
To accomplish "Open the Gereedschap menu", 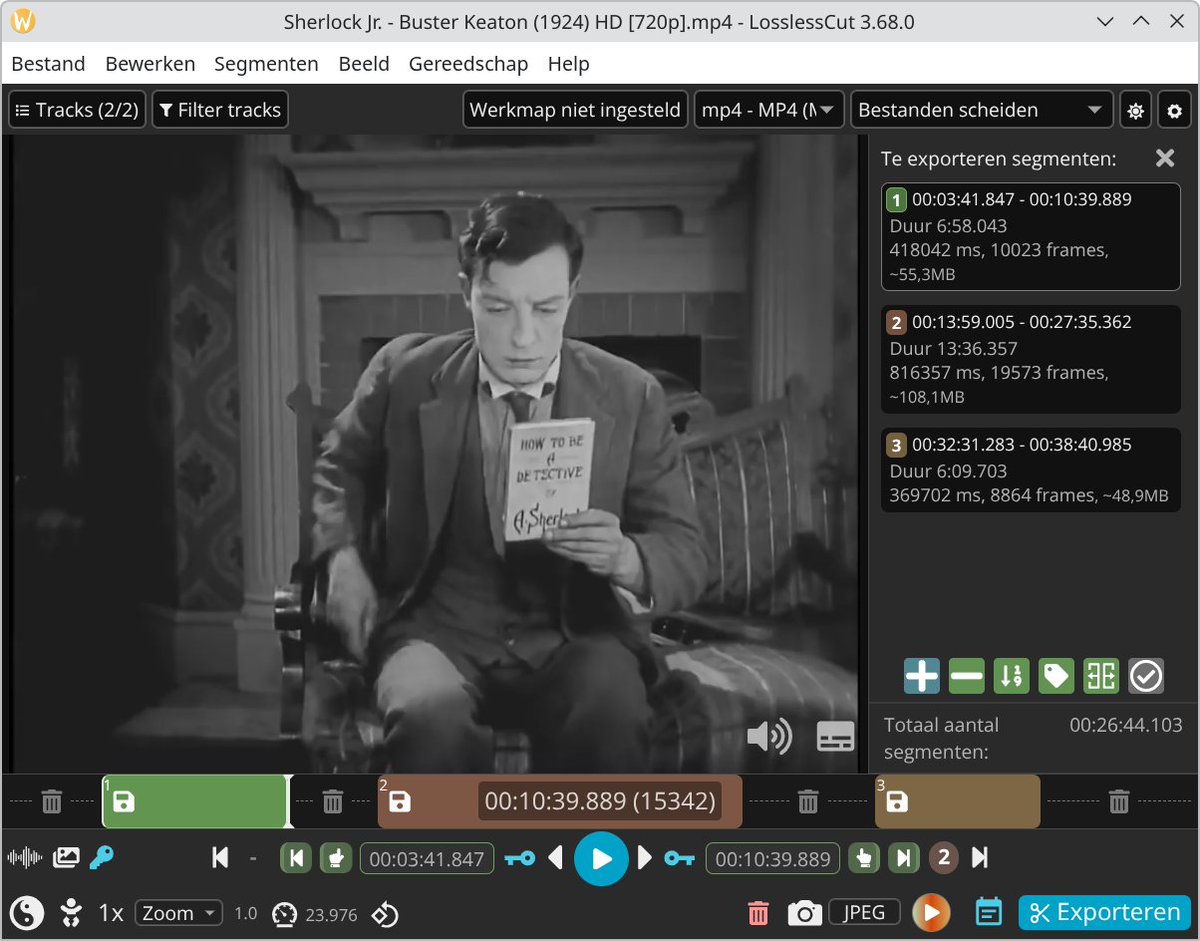I will click(468, 64).
